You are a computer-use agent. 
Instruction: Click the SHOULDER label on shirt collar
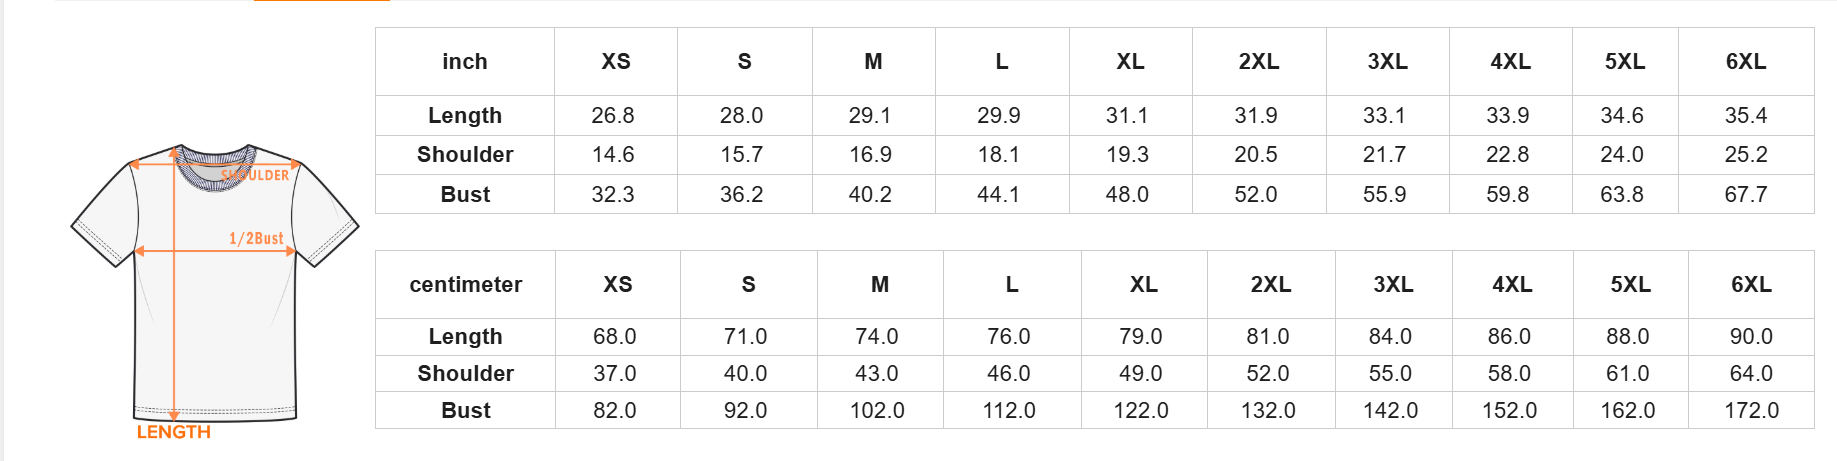pyautogui.click(x=255, y=175)
